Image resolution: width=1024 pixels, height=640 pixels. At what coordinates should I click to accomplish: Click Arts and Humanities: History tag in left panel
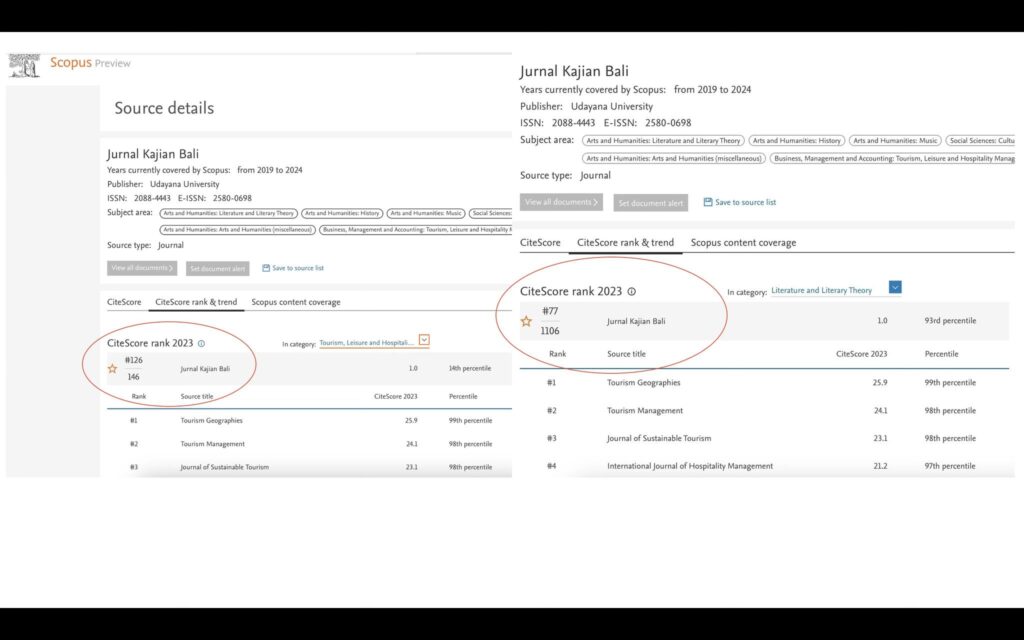342,214
